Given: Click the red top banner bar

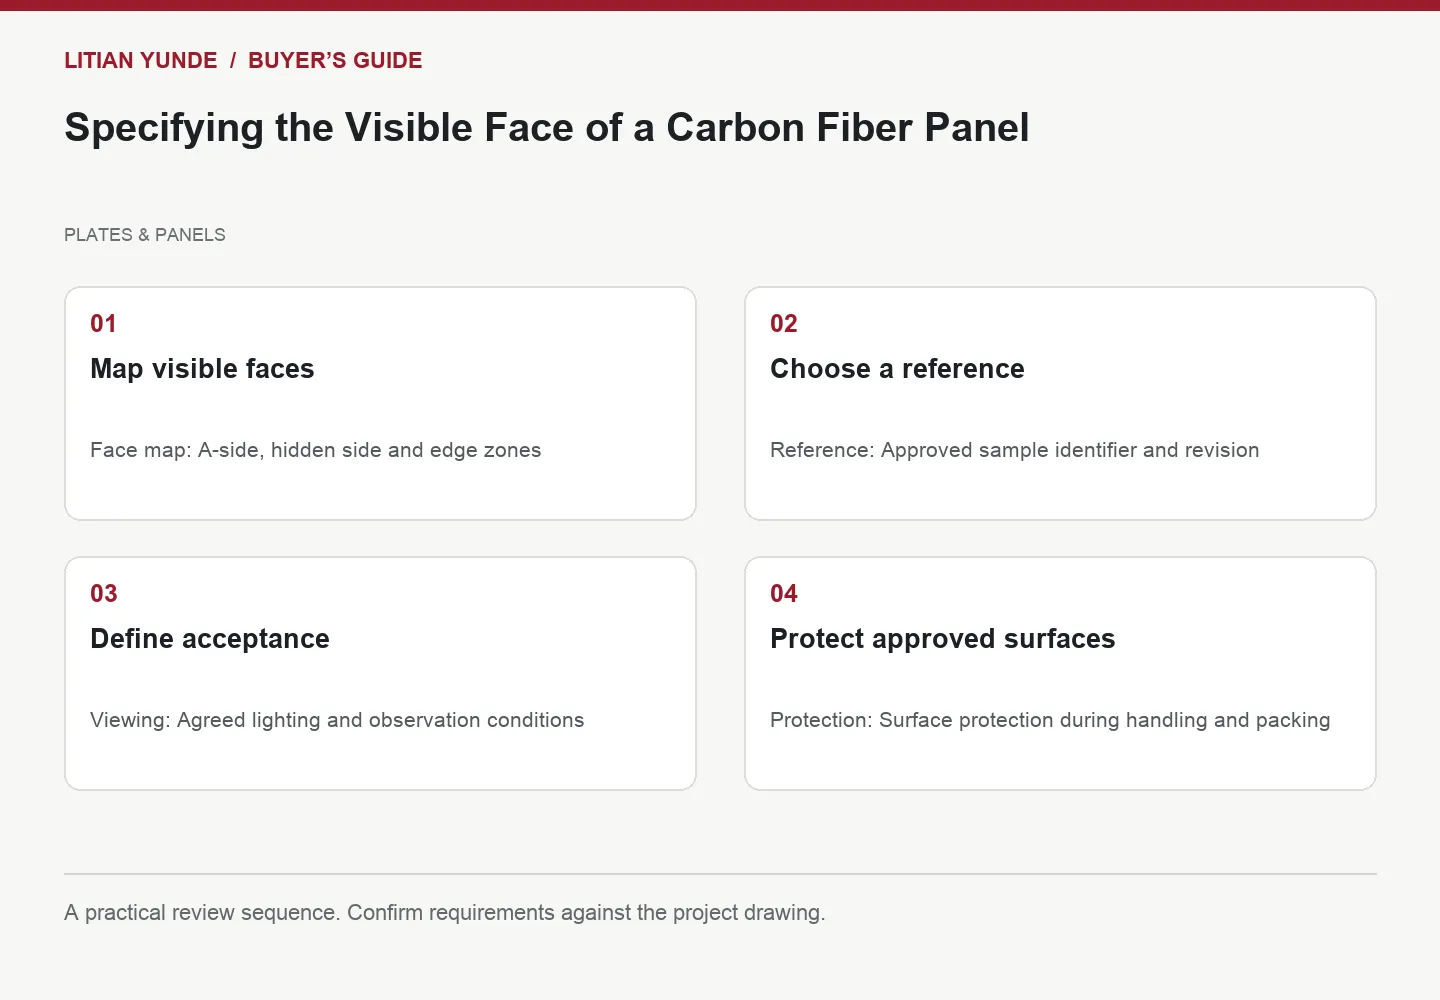Looking at the screenshot, I should click(x=720, y=5).
